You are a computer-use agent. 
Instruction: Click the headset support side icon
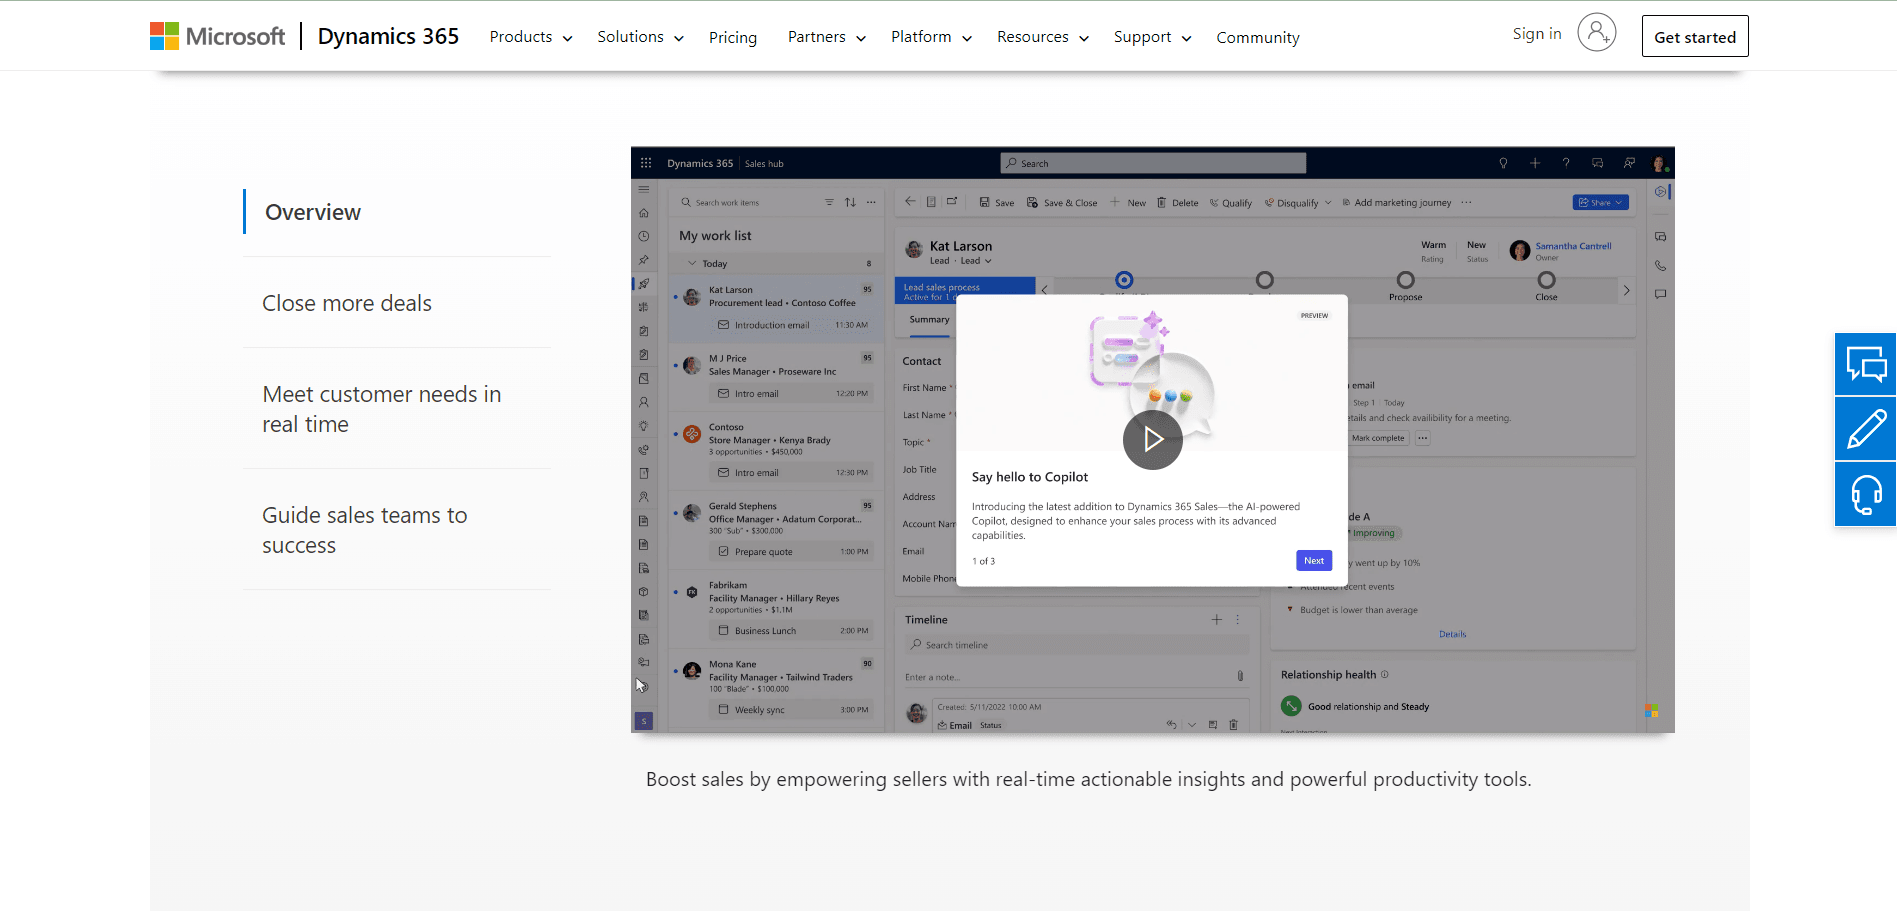point(1865,494)
